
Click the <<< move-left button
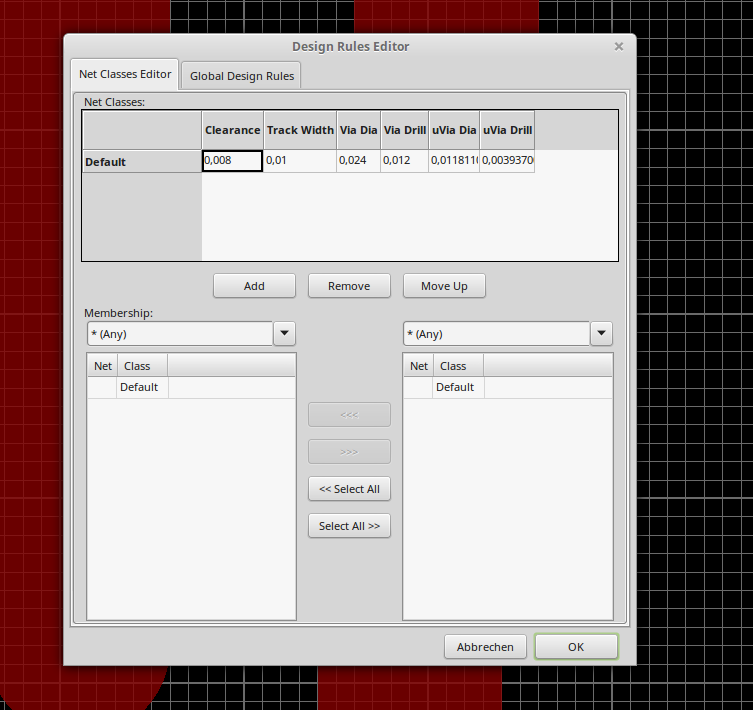pos(349,415)
